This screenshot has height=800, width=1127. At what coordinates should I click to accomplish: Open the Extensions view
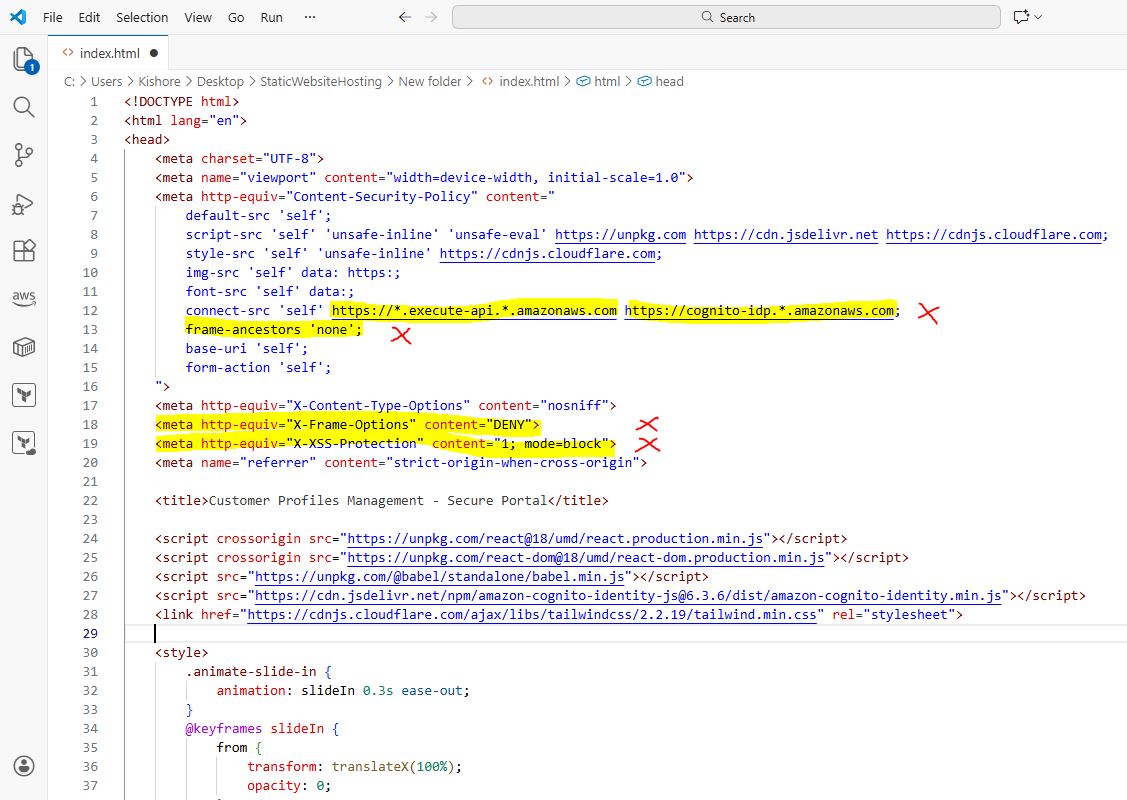[x=24, y=250]
